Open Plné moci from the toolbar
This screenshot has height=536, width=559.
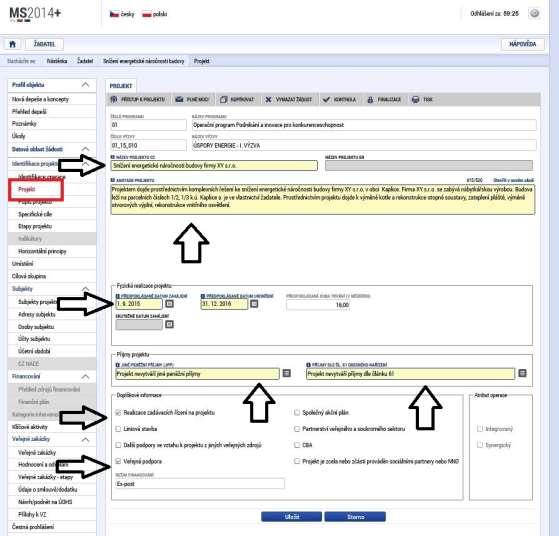click(x=192, y=99)
